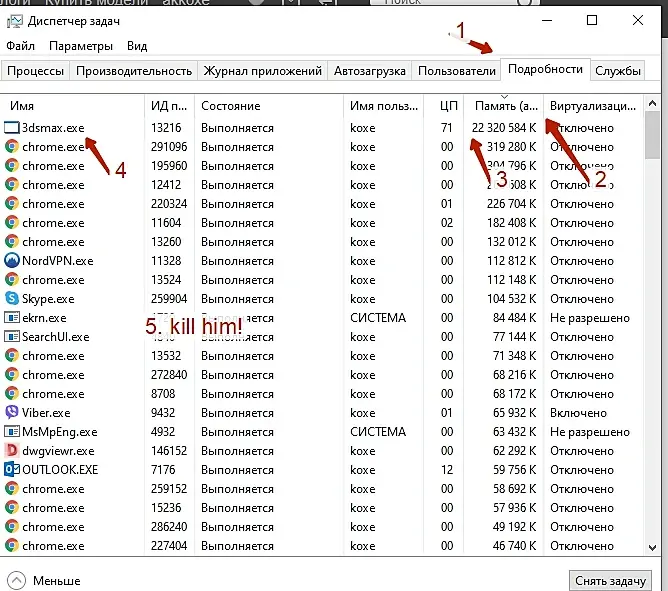Screen dimensions: 668x591
Task: Click the SearchUI.exe process icon
Action: point(12,336)
